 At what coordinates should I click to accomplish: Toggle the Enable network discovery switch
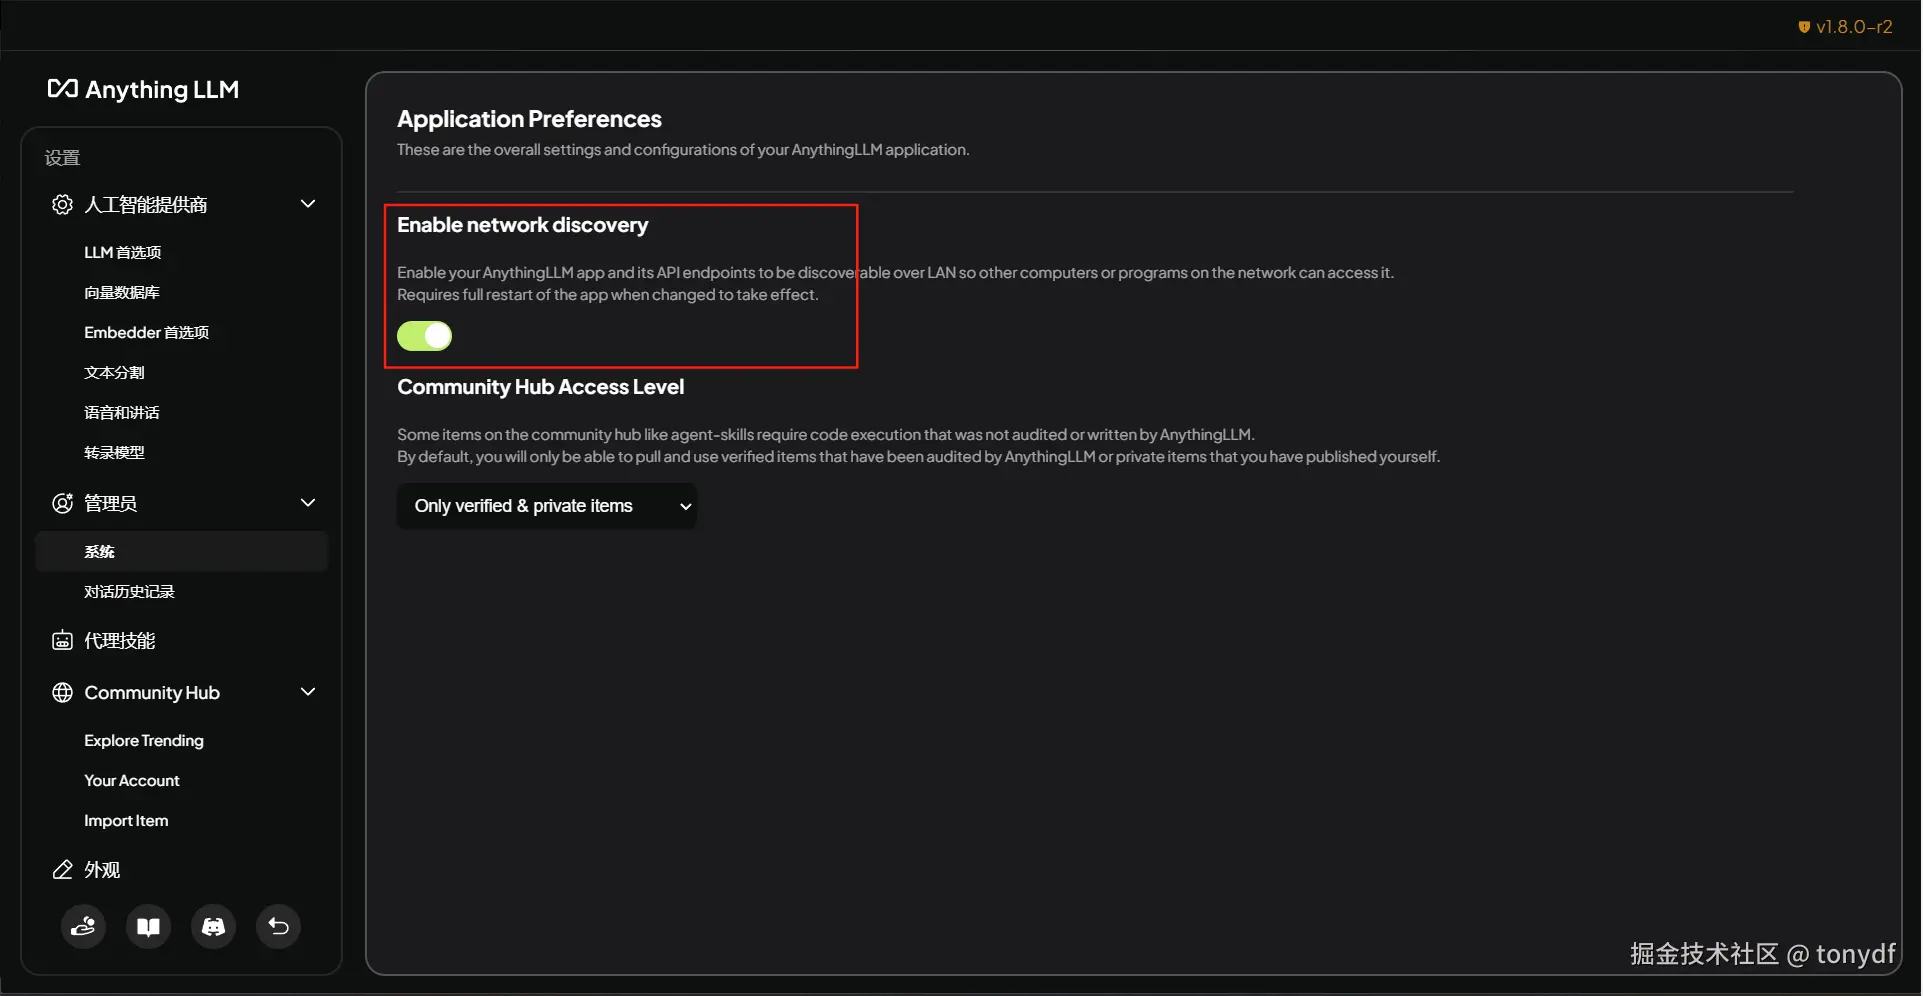(425, 336)
